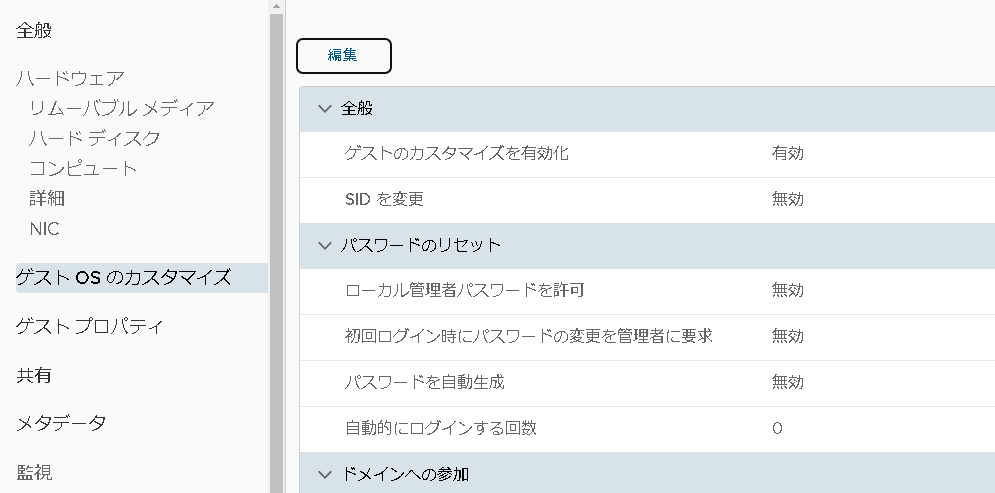Collapse the パスワードのリセット section chevron
The image size is (995, 493).
coord(325,245)
